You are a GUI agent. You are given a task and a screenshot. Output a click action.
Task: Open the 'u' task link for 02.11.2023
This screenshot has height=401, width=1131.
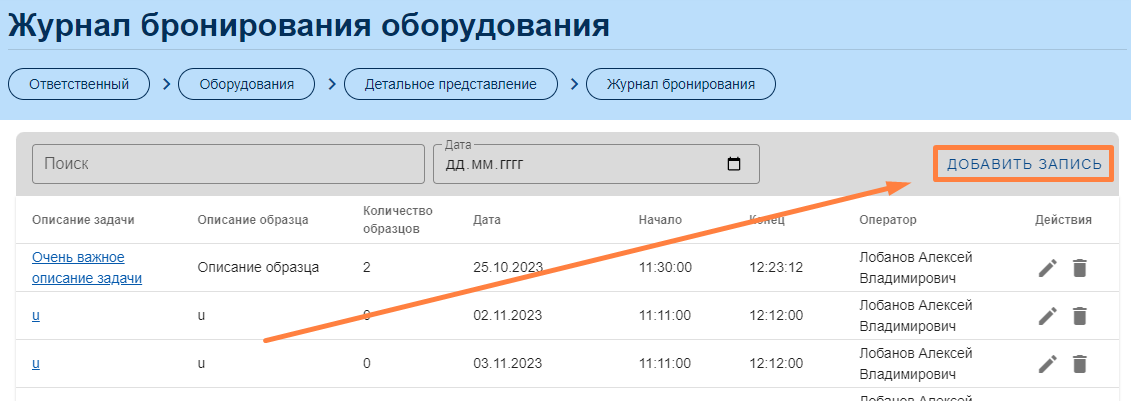click(36, 316)
